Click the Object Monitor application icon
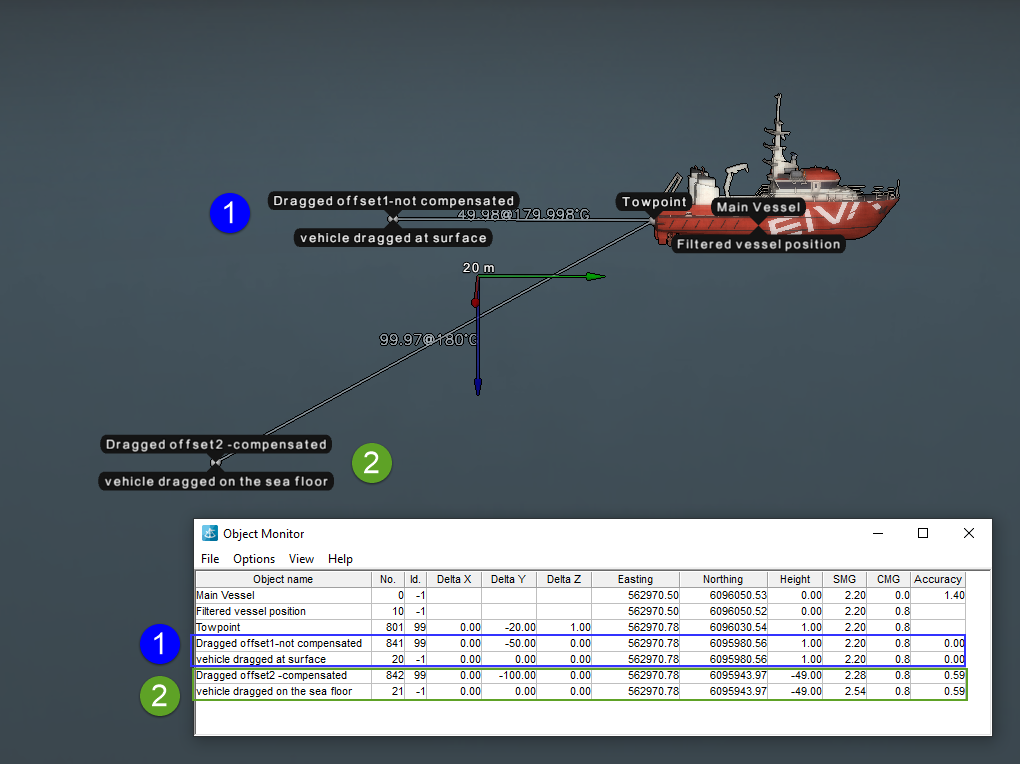Image resolution: width=1020 pixels, height=764 pixels. 209,533
